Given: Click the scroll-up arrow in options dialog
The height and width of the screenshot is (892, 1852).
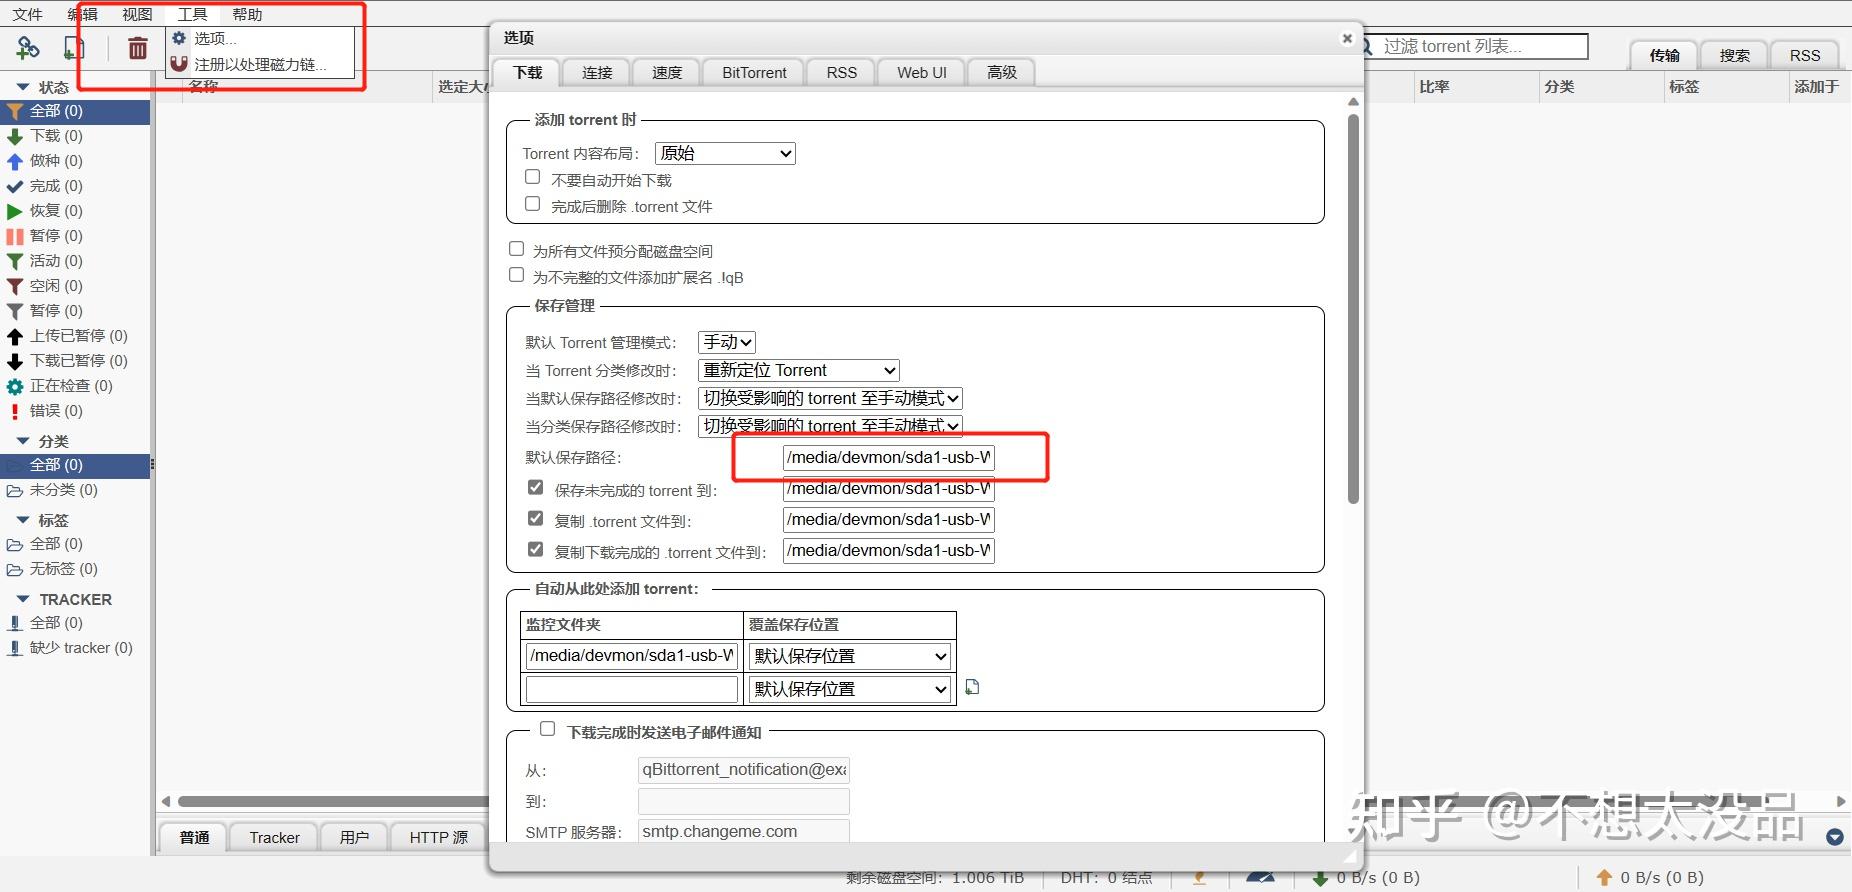Looking at the screenshot, I should click(1353, 102).
